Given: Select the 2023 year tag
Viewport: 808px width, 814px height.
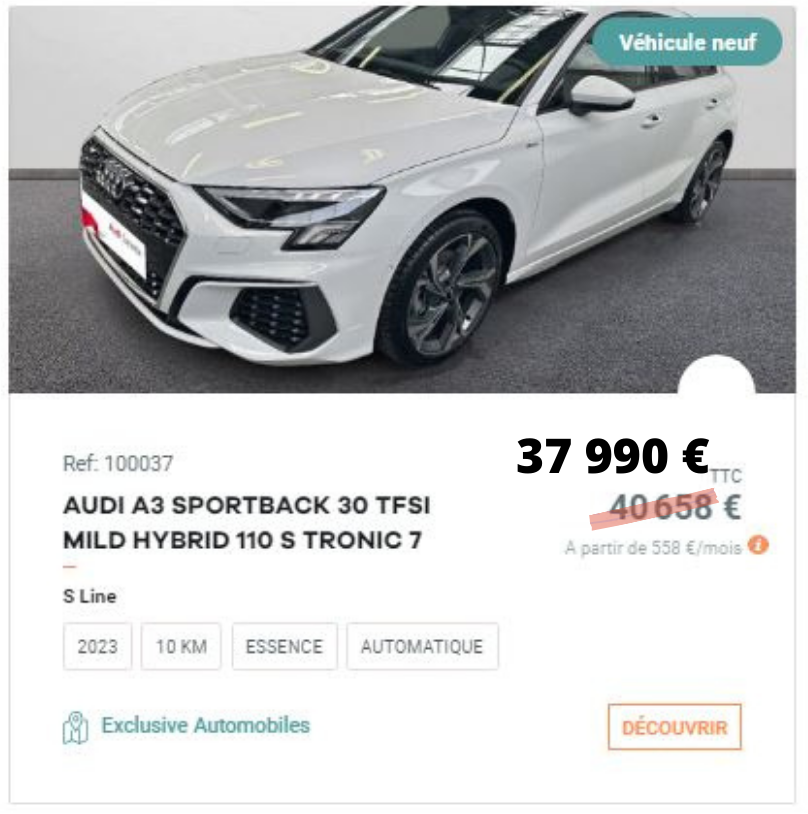Looking at the screenshot, I should (x=98, y=646).
